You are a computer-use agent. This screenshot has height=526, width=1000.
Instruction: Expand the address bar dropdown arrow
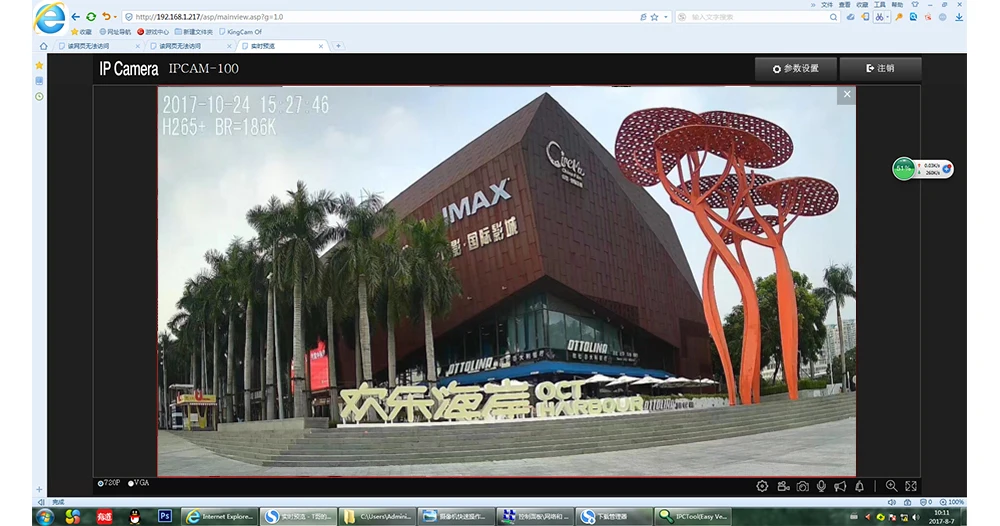(x=666, y=17)
